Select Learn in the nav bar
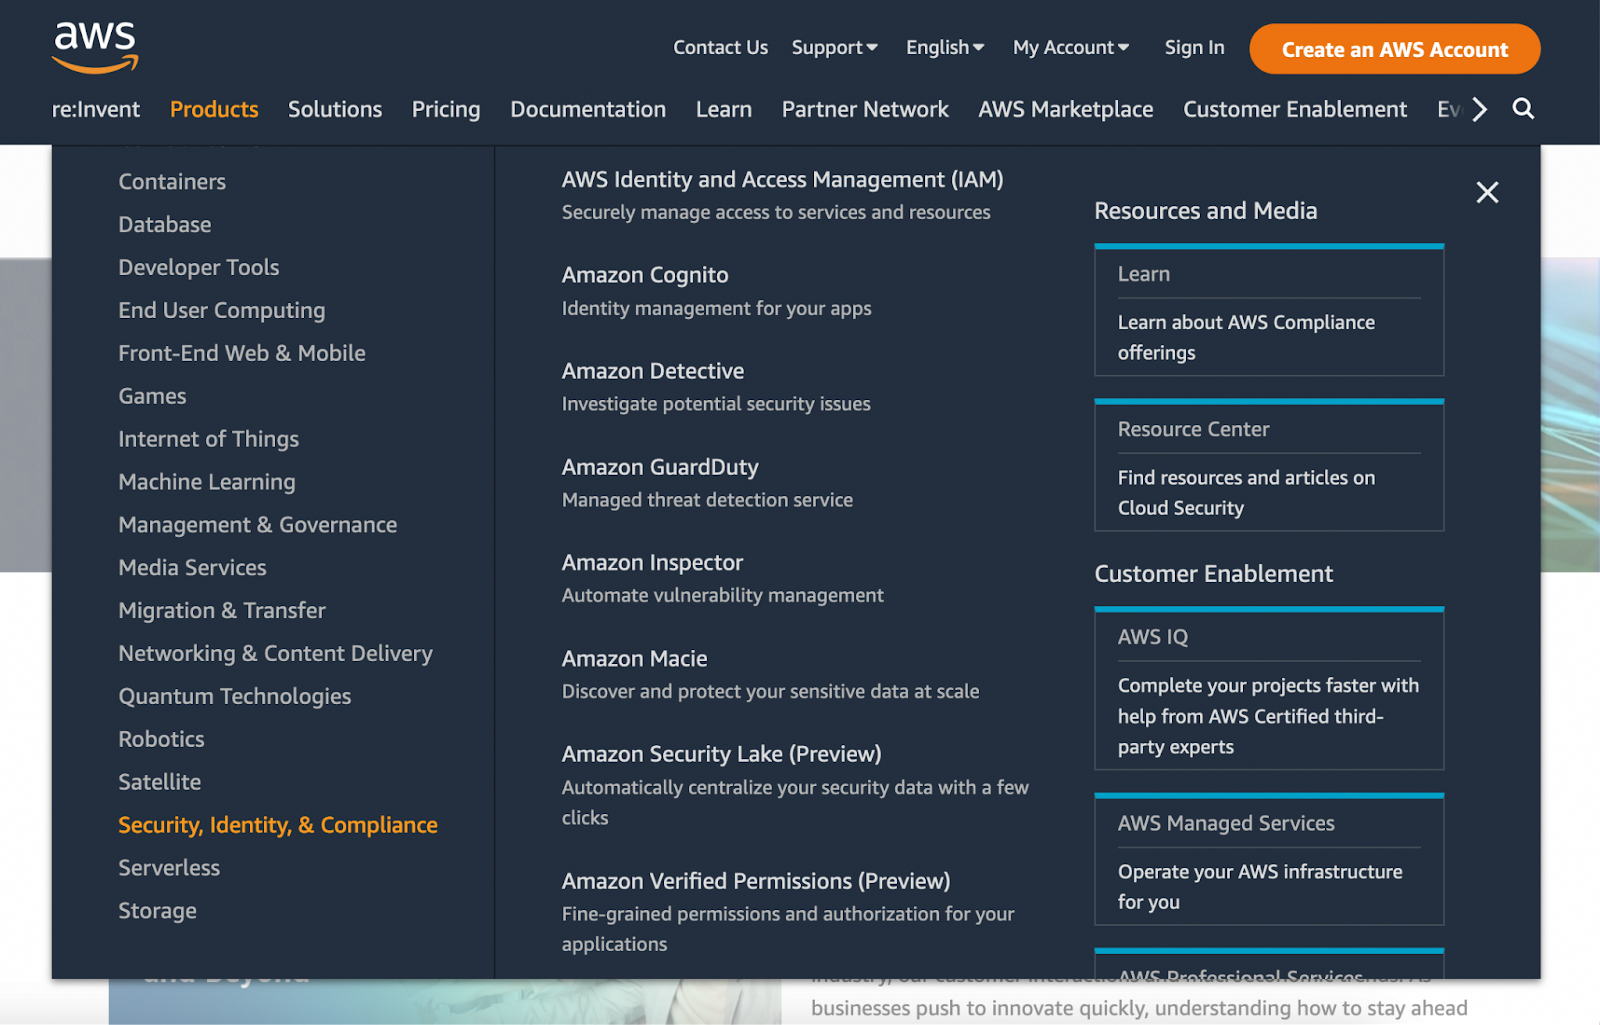Screen dimensions: 1600x1025 pos(724,109)
